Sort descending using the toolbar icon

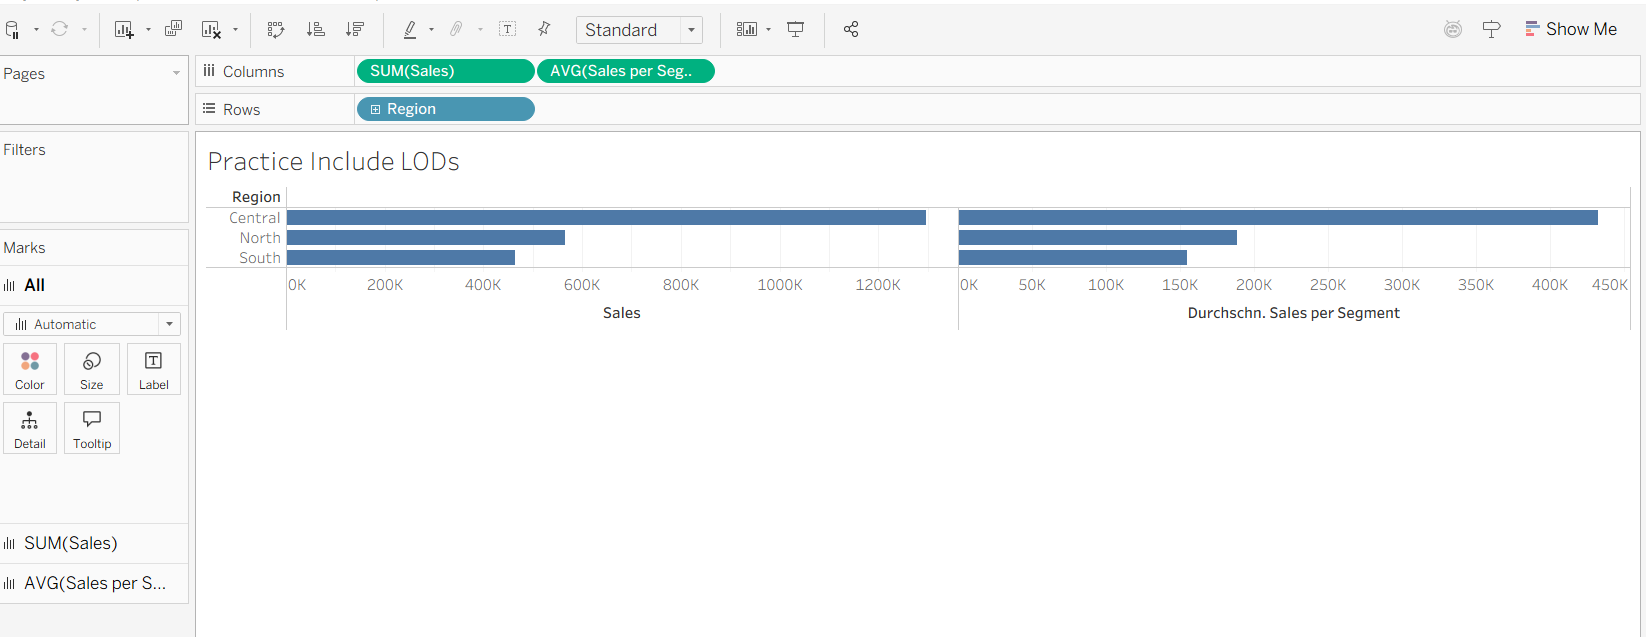[x=354, y=30]
